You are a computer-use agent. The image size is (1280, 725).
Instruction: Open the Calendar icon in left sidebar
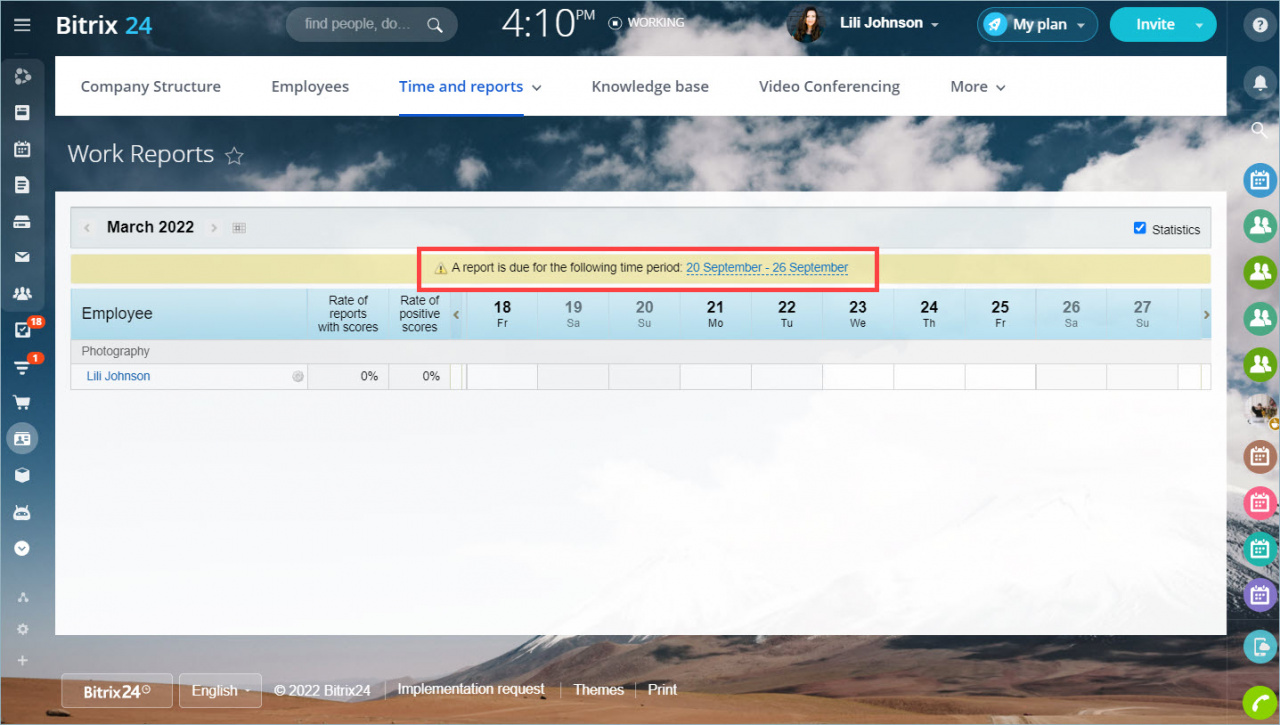(x=22, y=149)
